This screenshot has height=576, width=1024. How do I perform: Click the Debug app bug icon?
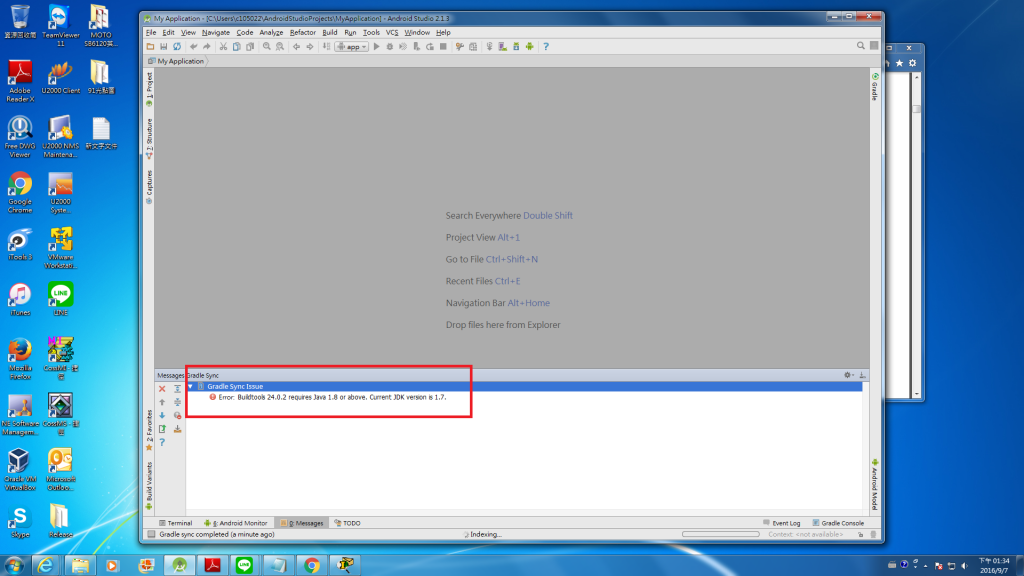click(390, 46)
